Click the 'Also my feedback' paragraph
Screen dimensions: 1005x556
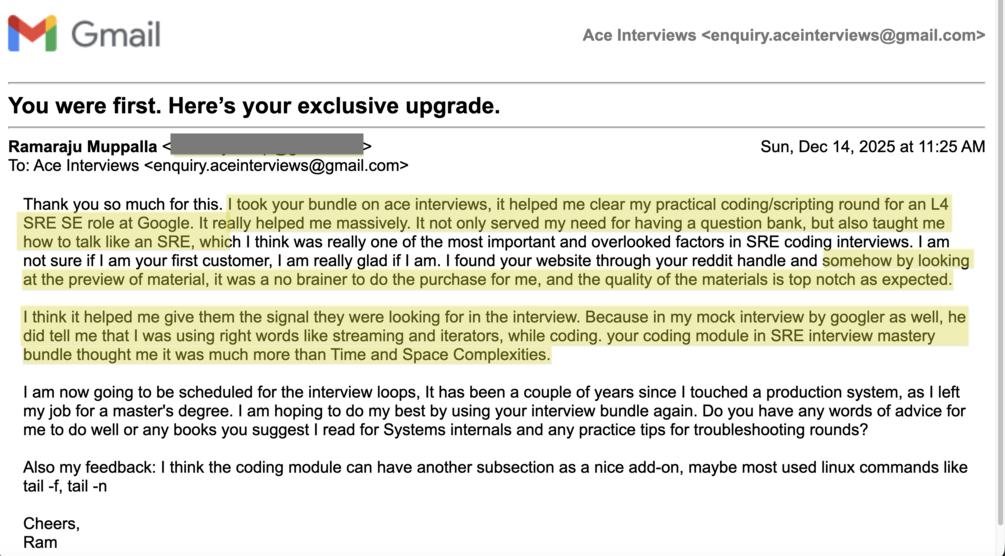tap(494, 476)
